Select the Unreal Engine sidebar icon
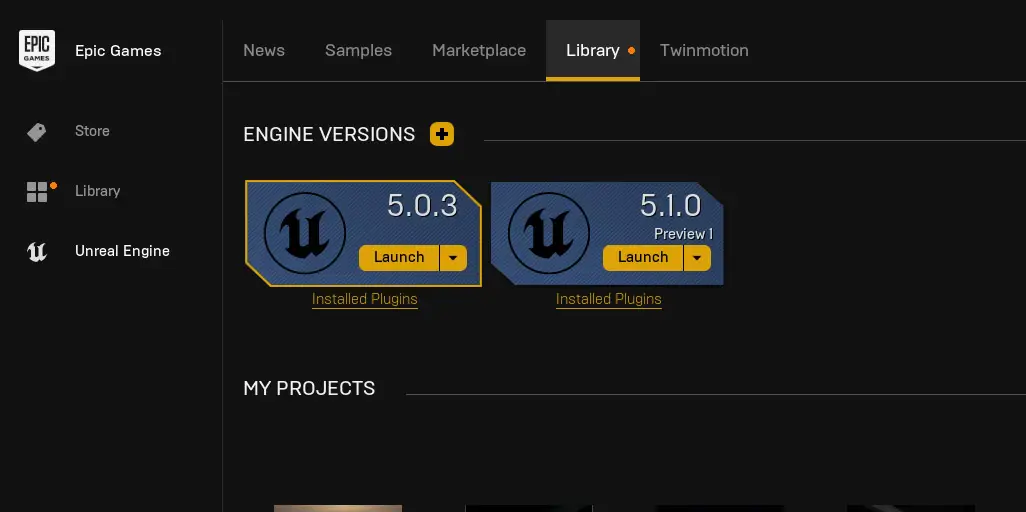Image resolution: width=1026 pixels, height=512 pixels. tap(37, 252)
